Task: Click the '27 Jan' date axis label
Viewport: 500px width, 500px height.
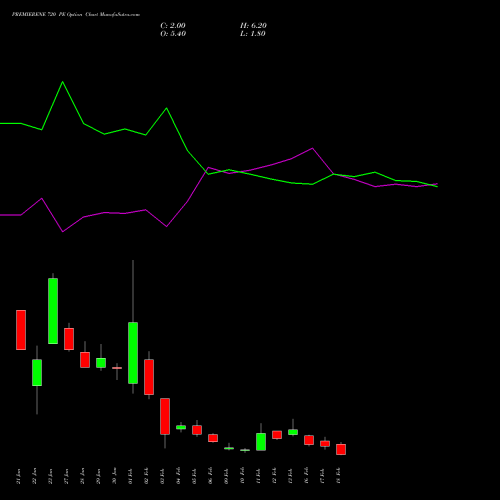Action: point(67,476)
